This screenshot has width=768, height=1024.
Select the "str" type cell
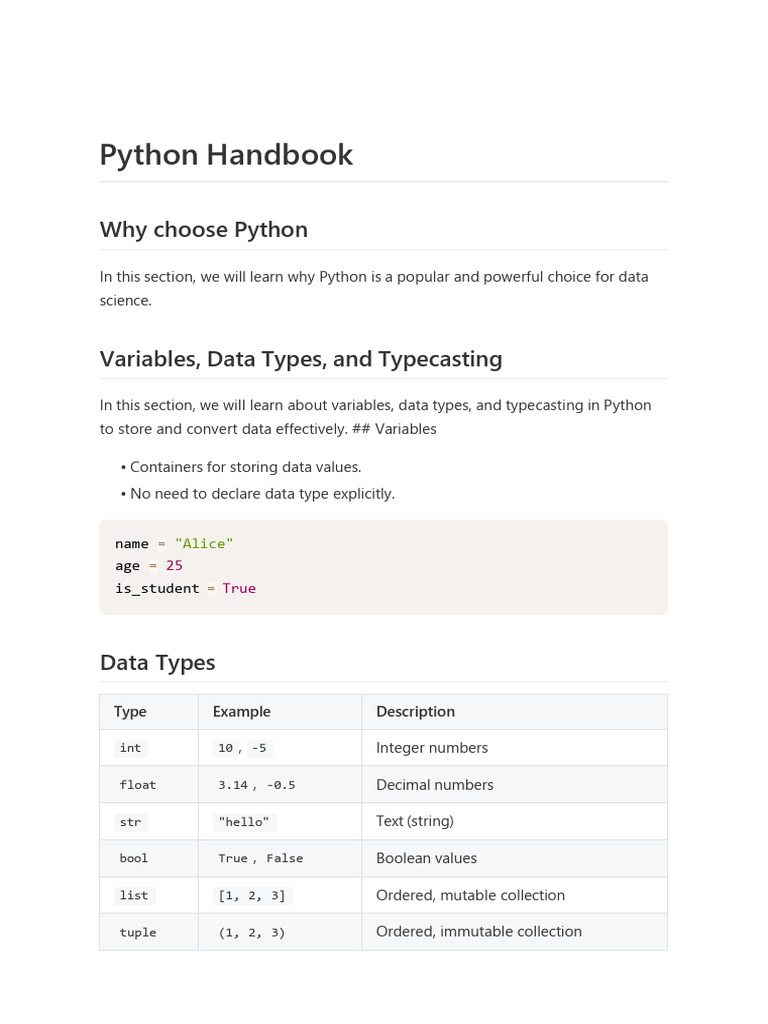[149, 822]
